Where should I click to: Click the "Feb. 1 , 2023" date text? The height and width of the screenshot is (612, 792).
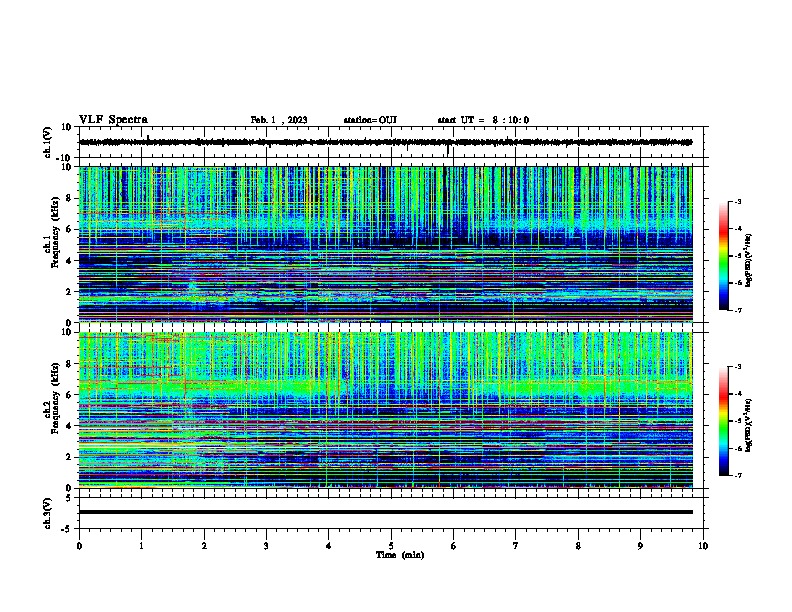(279, 120)
